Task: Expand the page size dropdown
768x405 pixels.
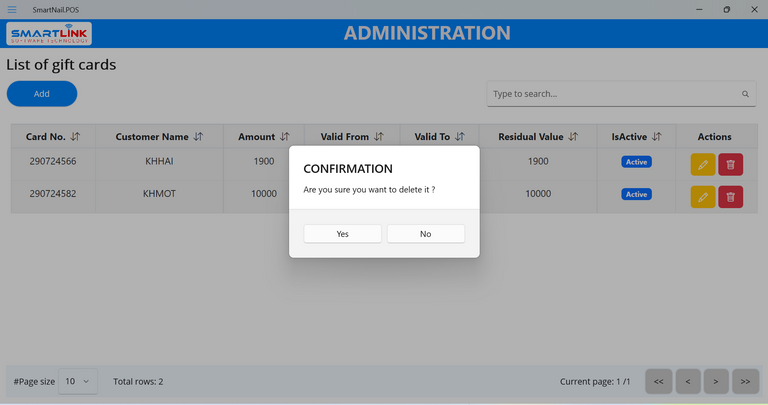Action: (x=77, y=381)
